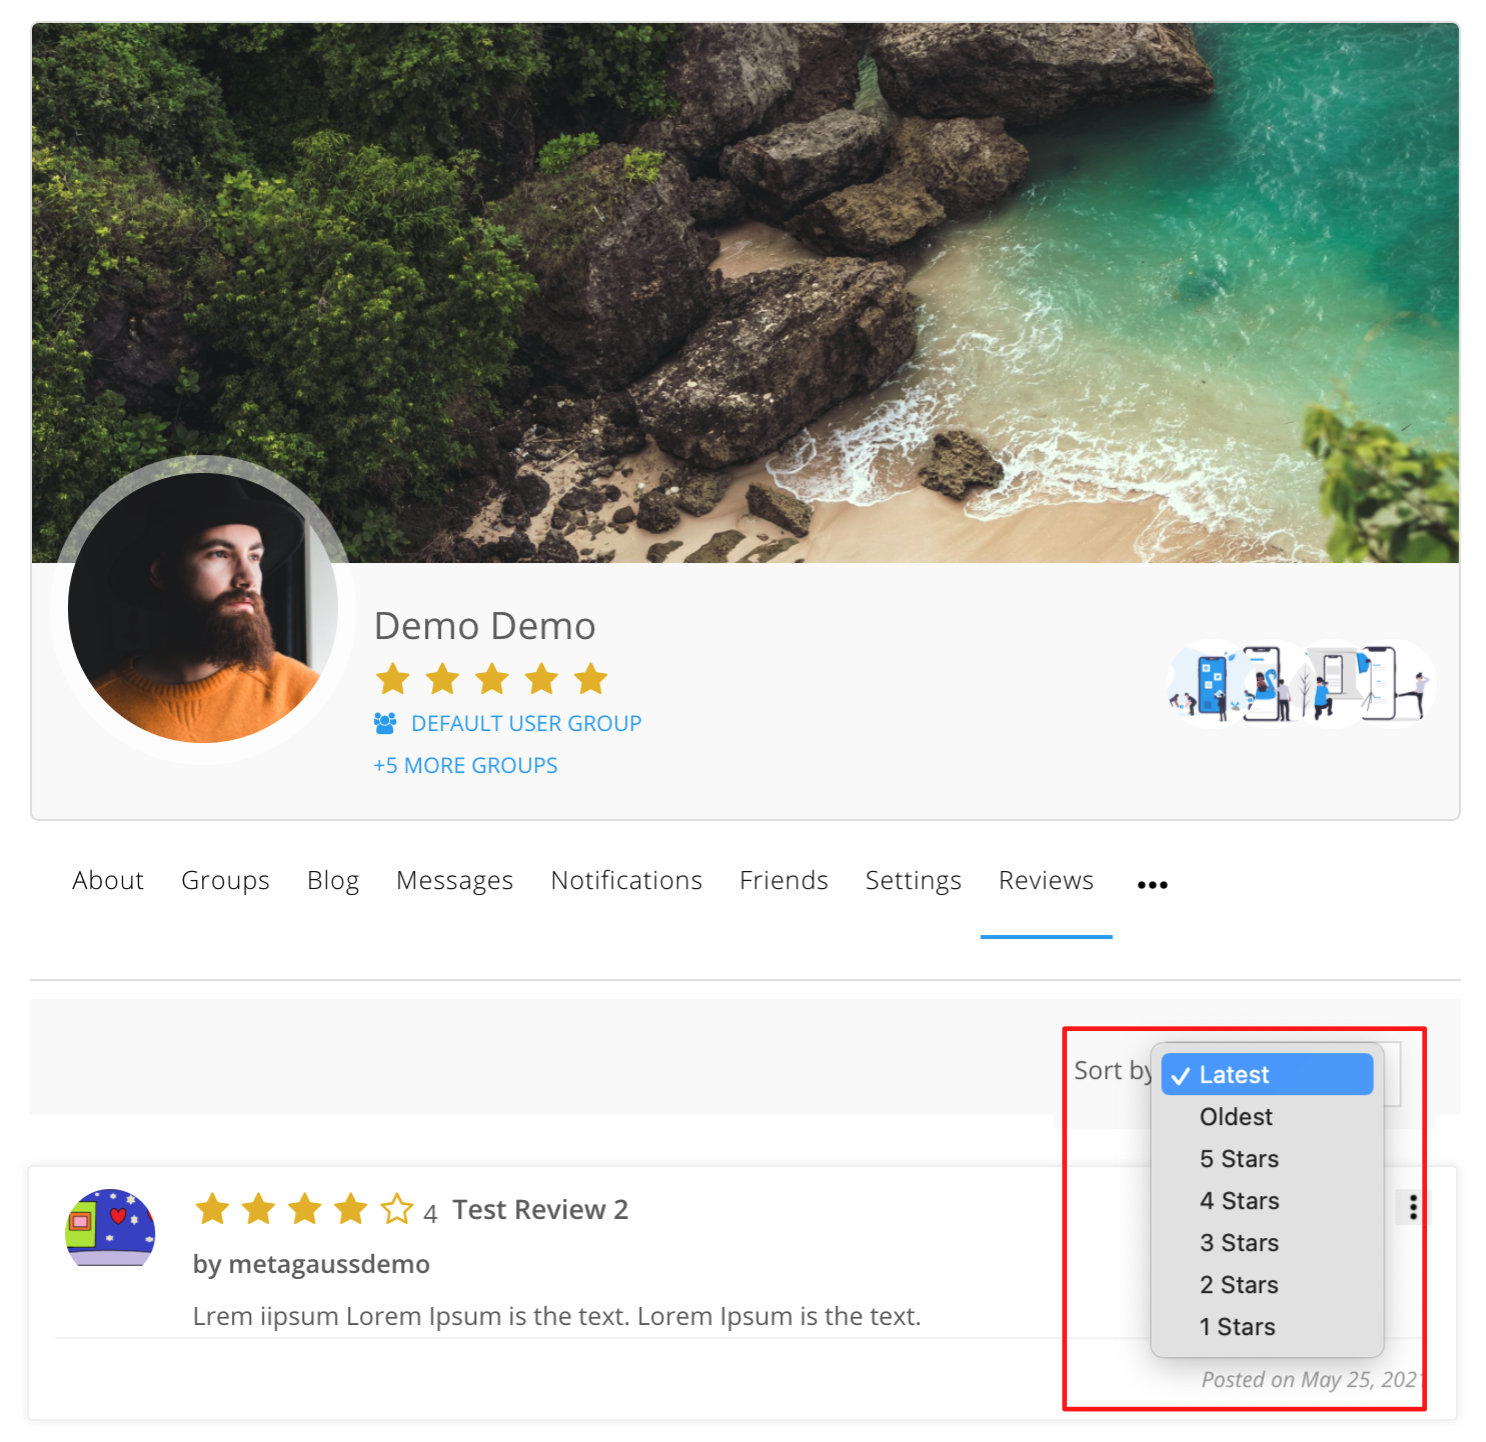Expand the +5 MORE GROUPS link
Viewport: 1486px width, 1442px height.
pos(465,765)
